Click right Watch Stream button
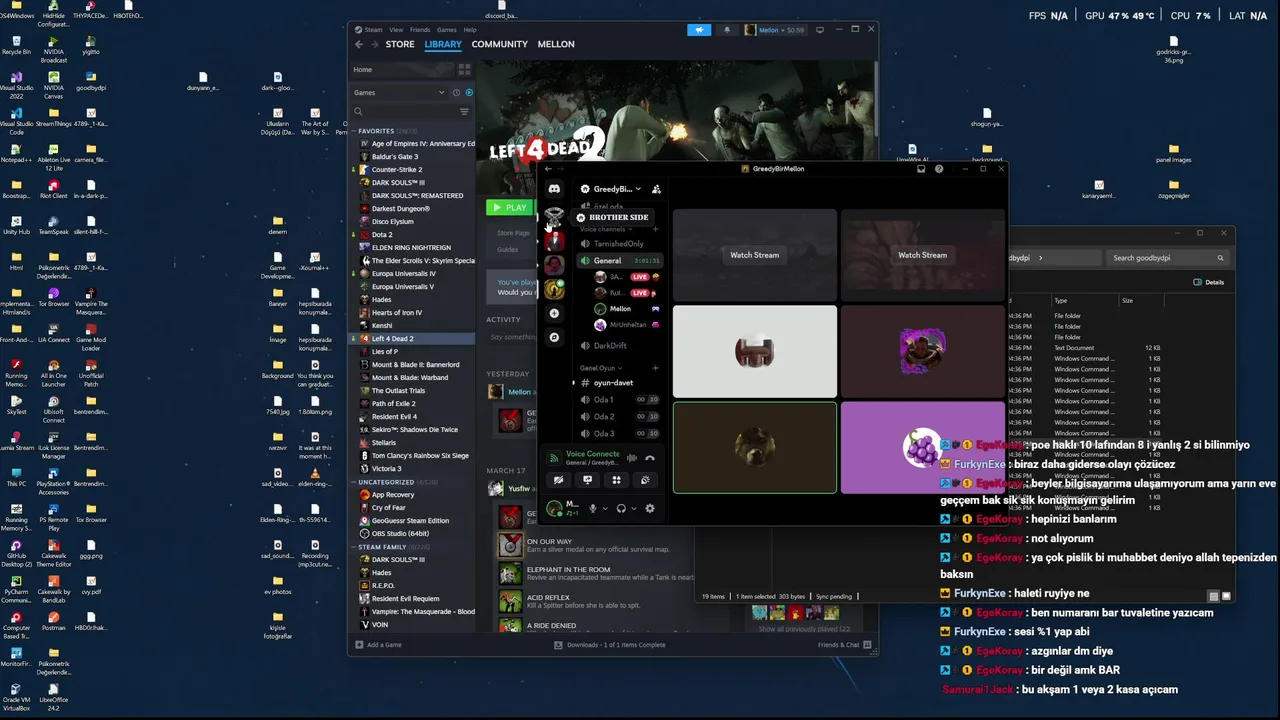 click(x=922, y=255)
